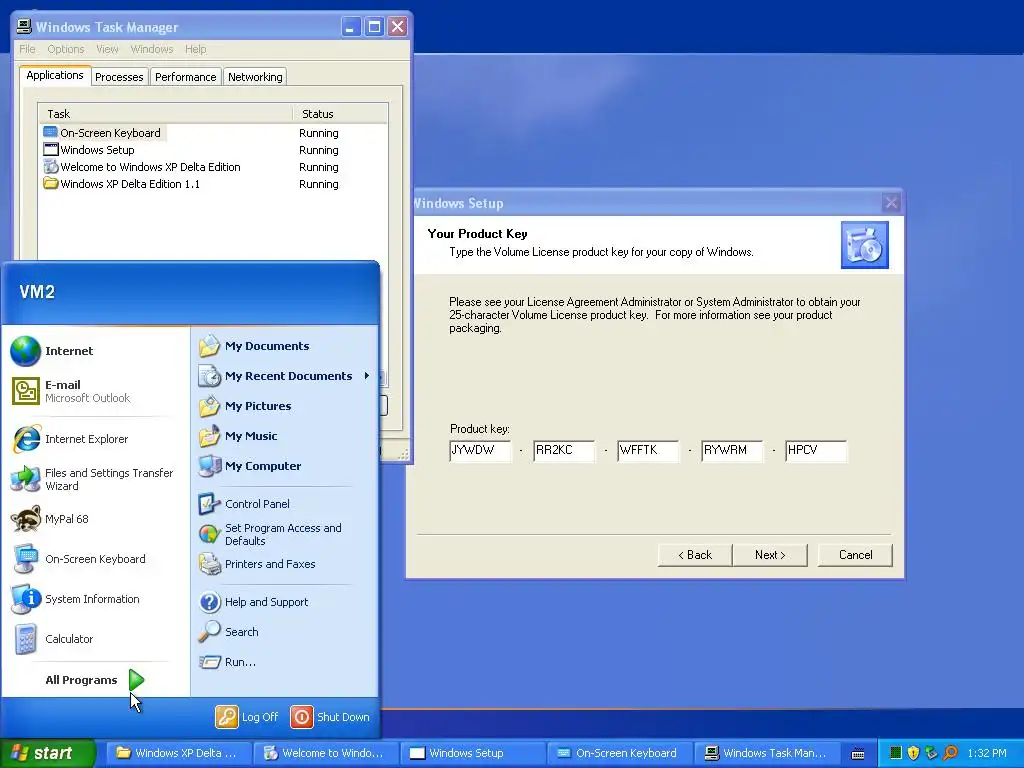Expand My Recent Documents submenu

[x=284, y=376]
